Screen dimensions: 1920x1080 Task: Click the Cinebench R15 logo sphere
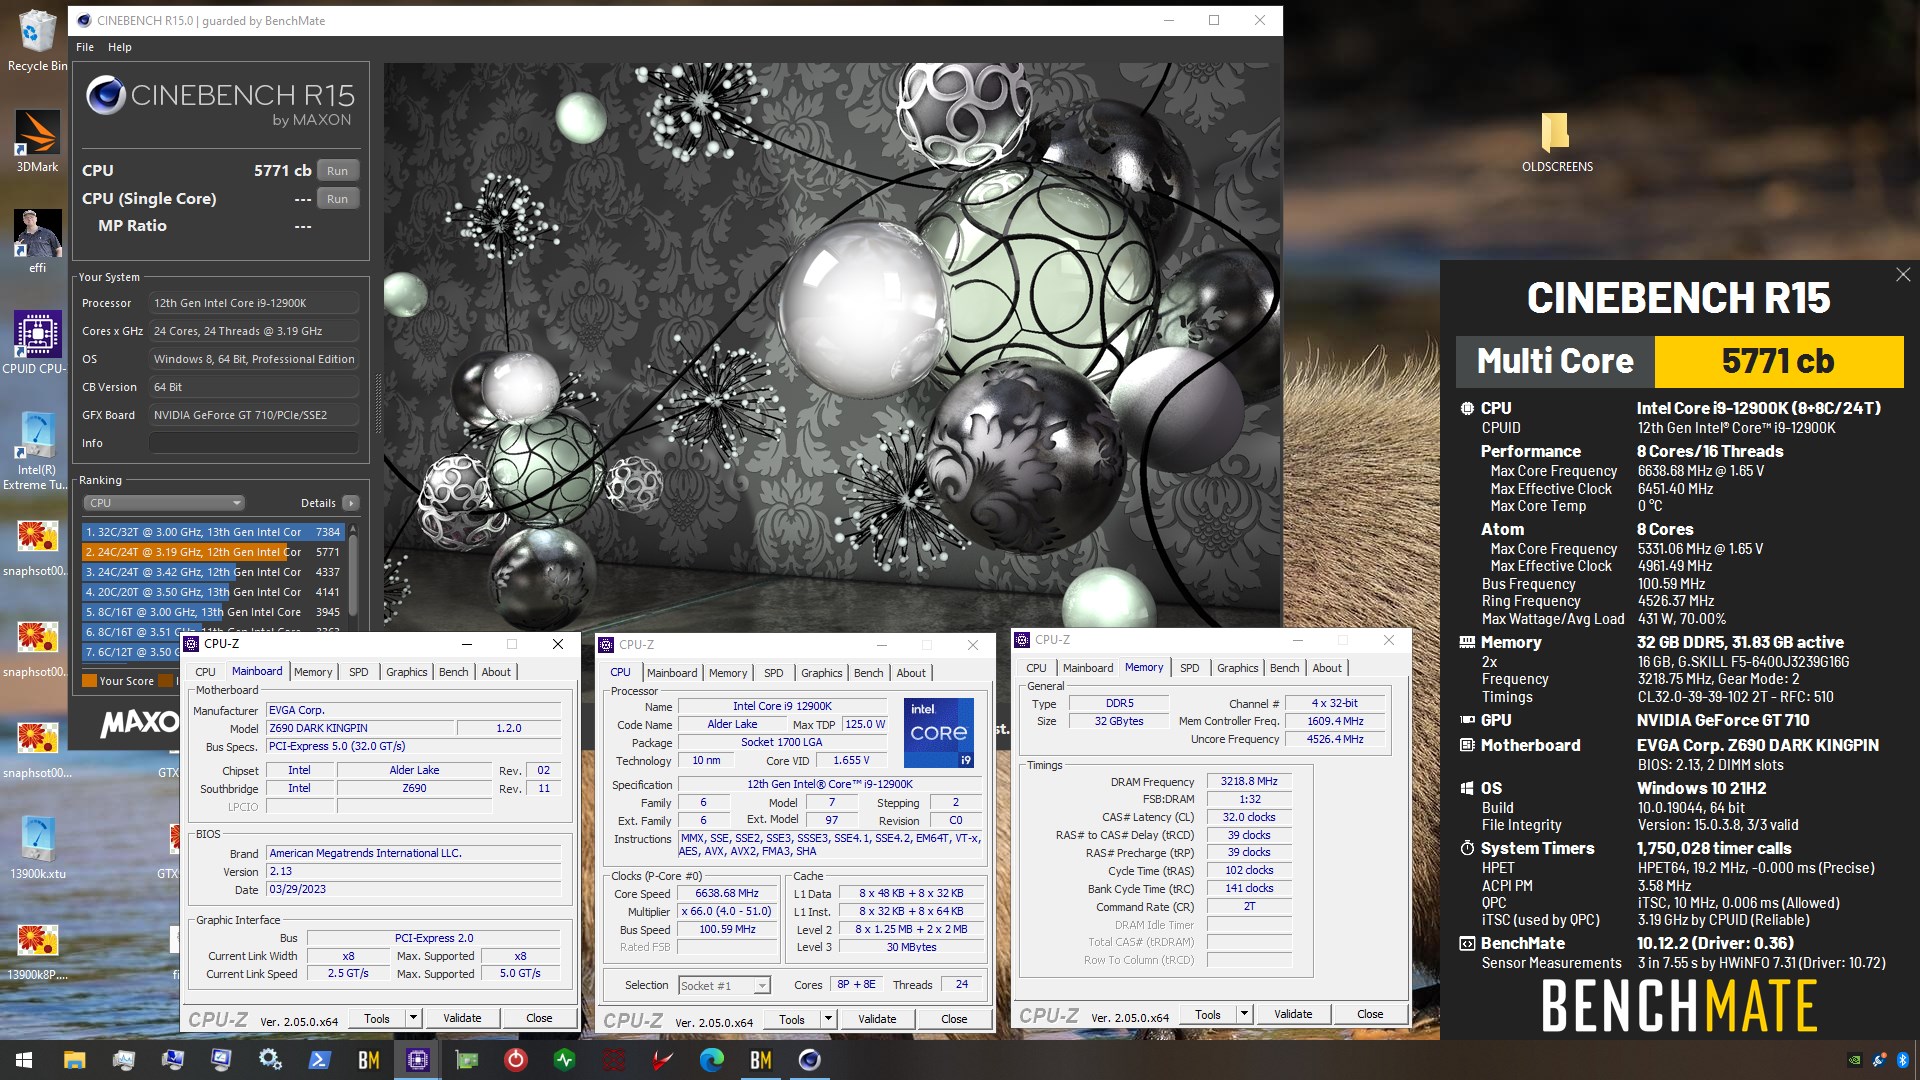click(106, 96)
